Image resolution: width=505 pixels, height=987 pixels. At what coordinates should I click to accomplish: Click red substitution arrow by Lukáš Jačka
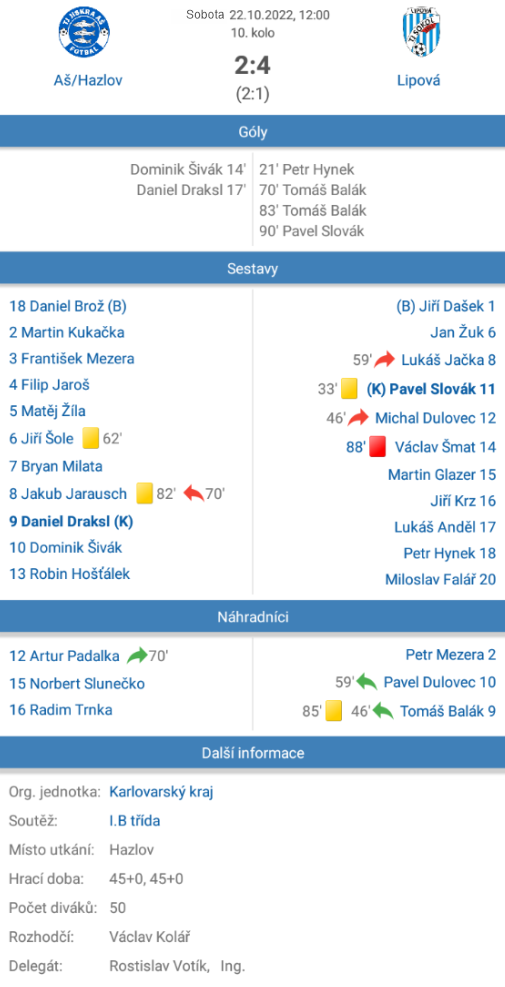coord(383,360)
